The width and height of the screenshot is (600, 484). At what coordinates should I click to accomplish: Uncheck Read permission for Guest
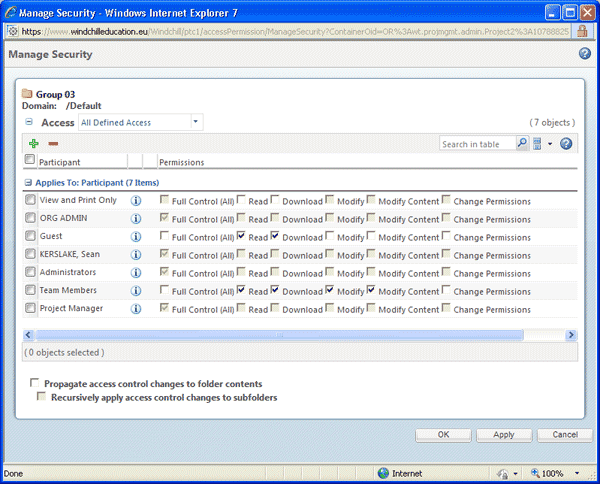(242, 236)
